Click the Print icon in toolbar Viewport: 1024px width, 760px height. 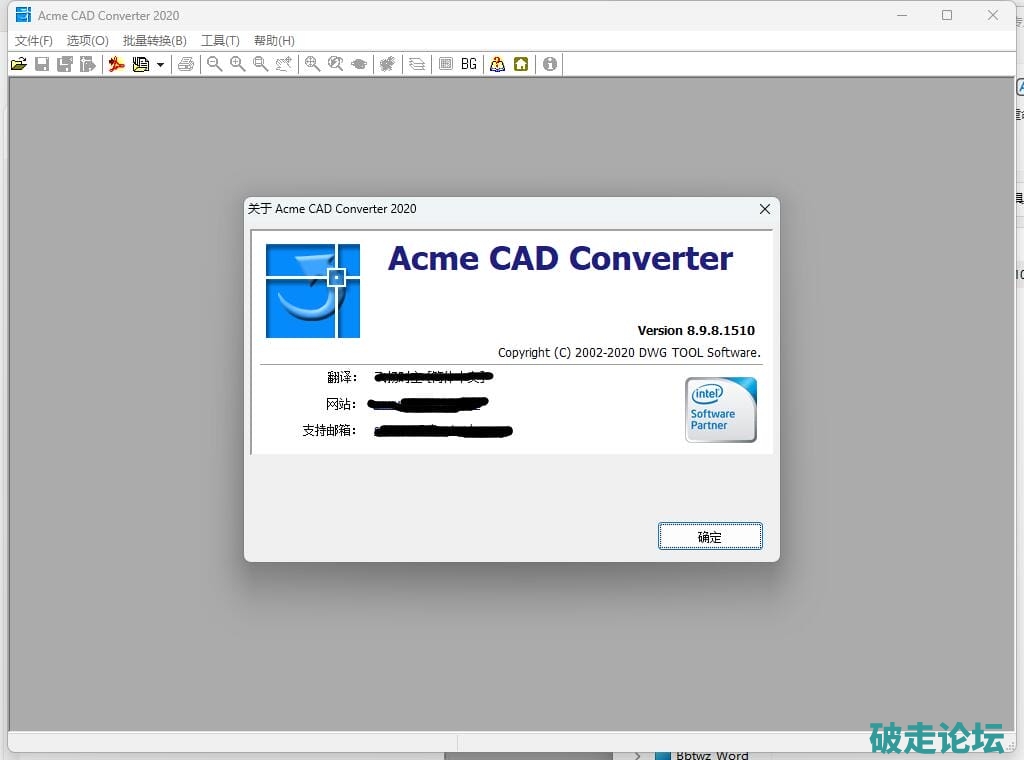point(186,64)
